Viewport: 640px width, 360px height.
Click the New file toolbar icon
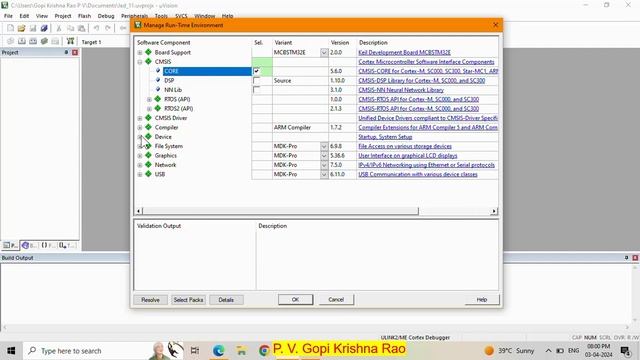(x=10, y=28)
